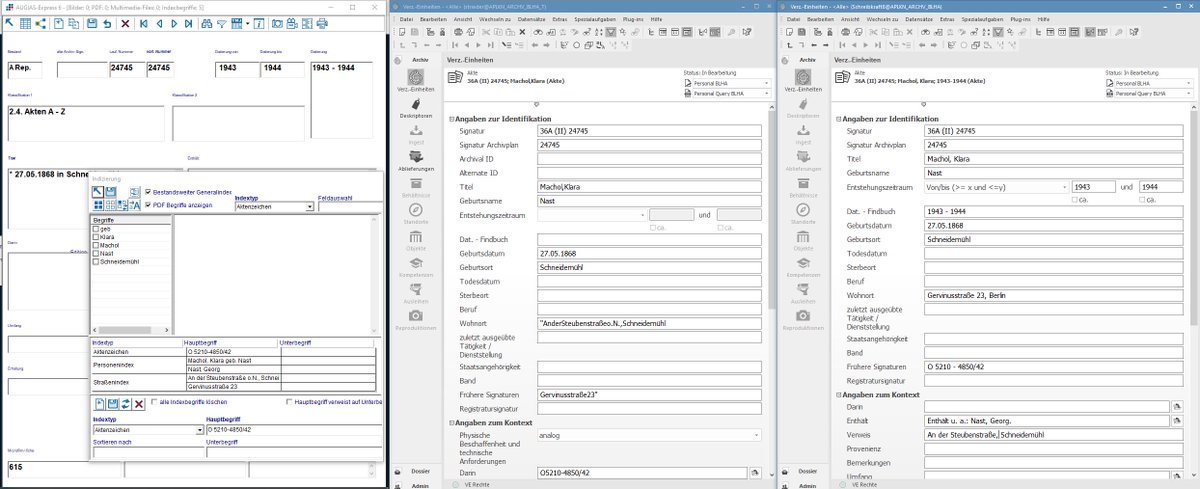Check the 'Schneidemühl' term in Begriffe list
Screen dimensions: 1200x489
pos(96,262)
